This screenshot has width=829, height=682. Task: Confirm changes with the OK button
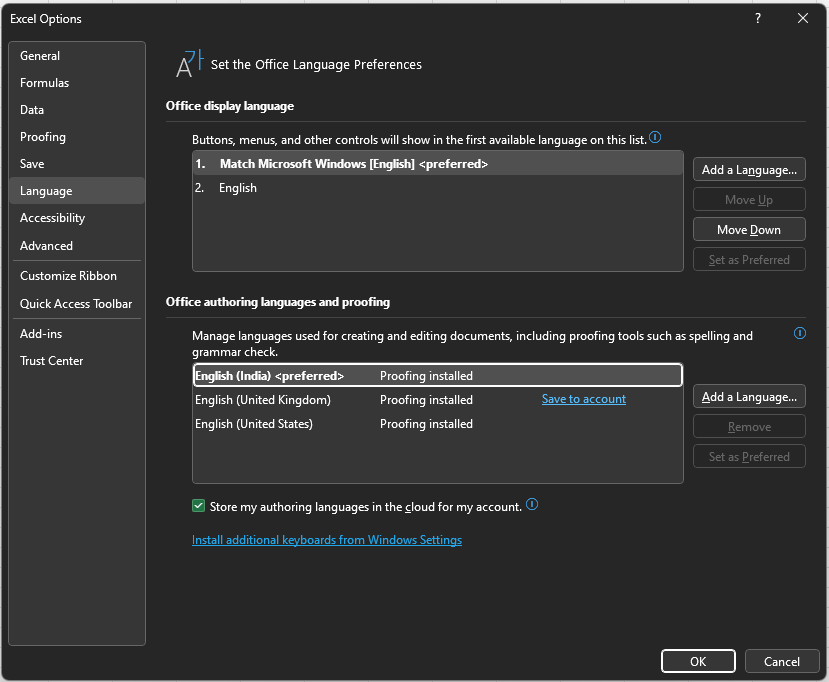(x=698, y=661)
